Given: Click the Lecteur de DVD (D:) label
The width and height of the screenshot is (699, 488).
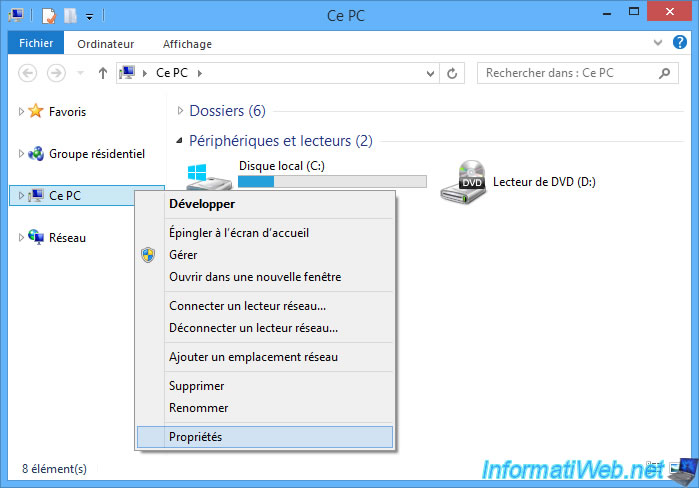Looking at the screenshot, I should click(544, 182).
